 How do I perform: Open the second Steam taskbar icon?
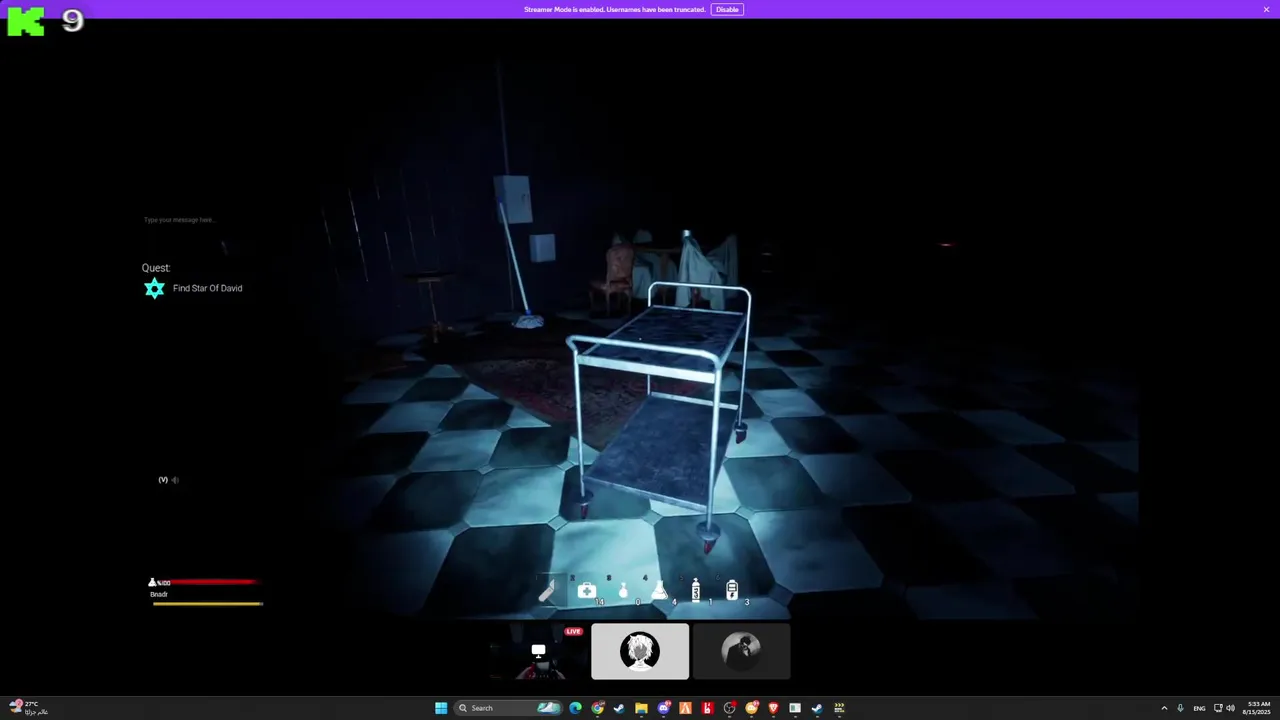point(817,708)
